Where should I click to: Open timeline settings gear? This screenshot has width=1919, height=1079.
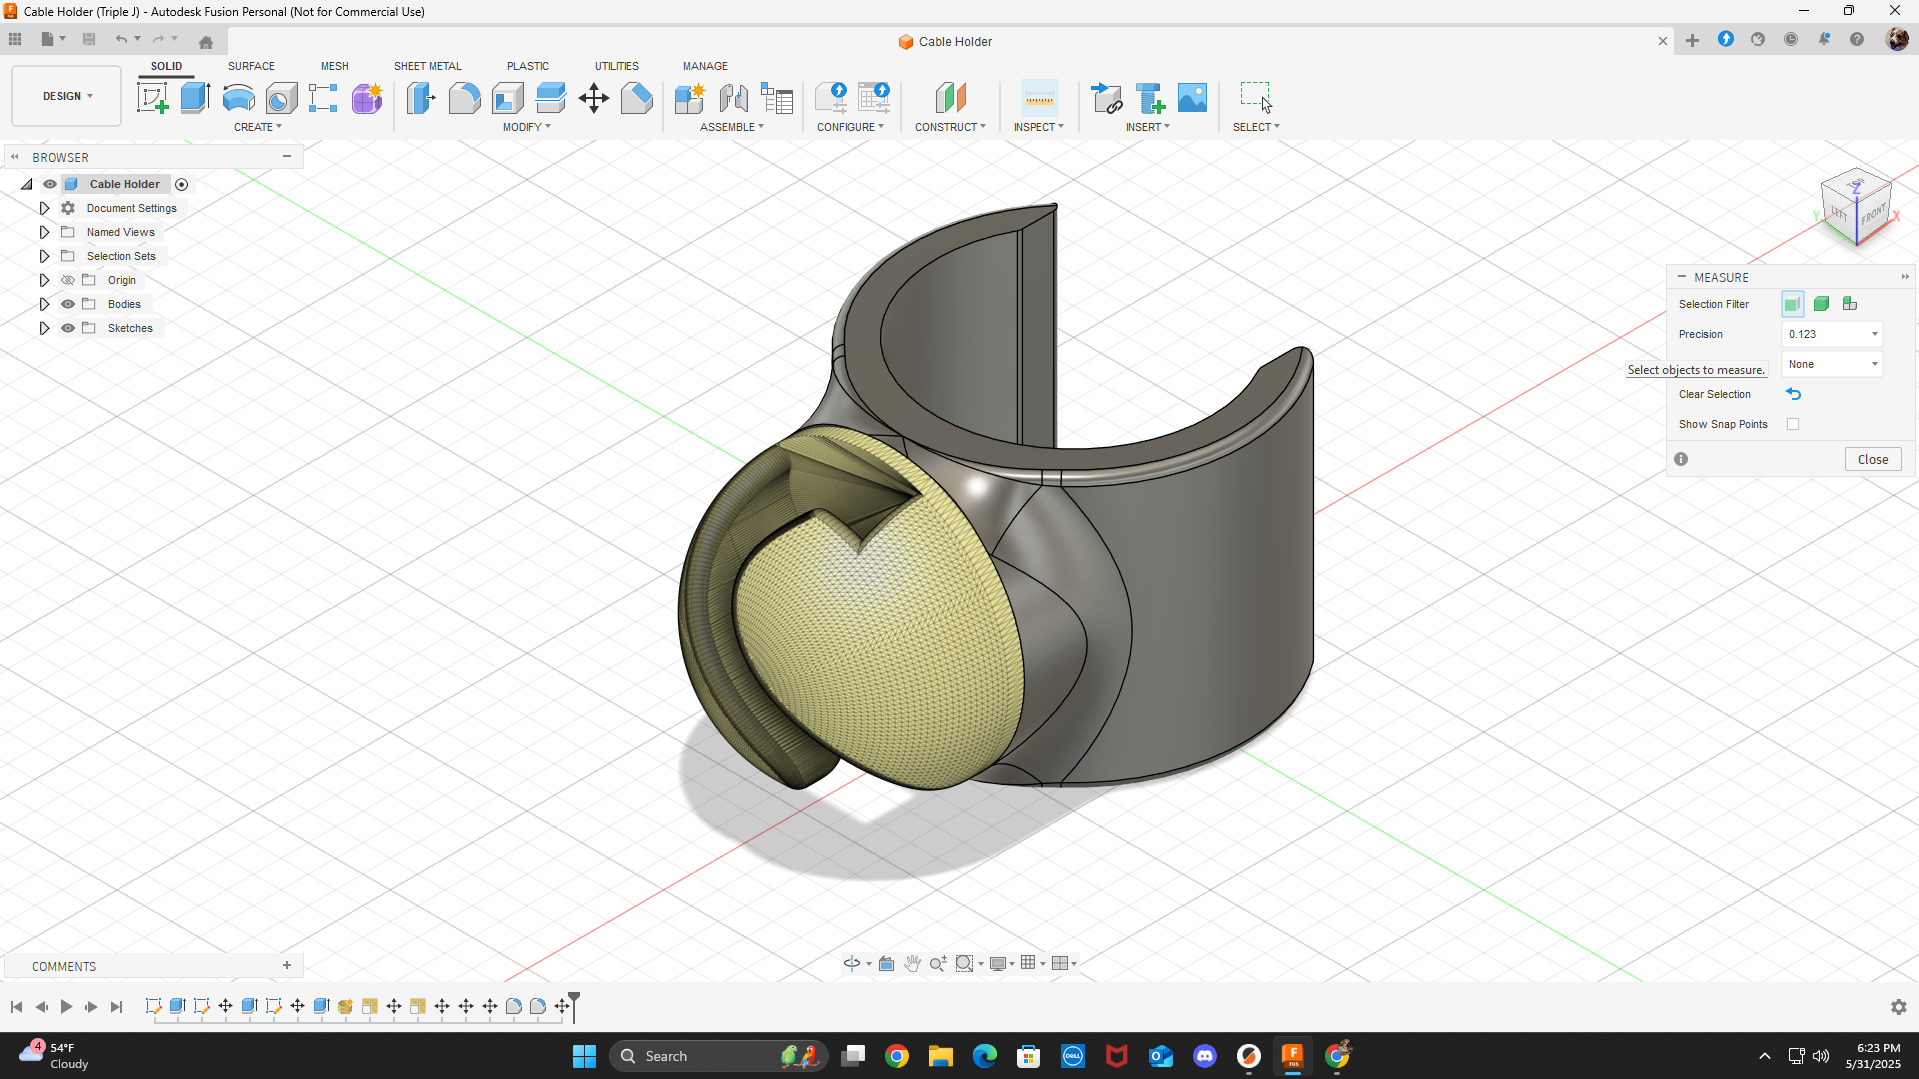[x=1898, y=1007]
